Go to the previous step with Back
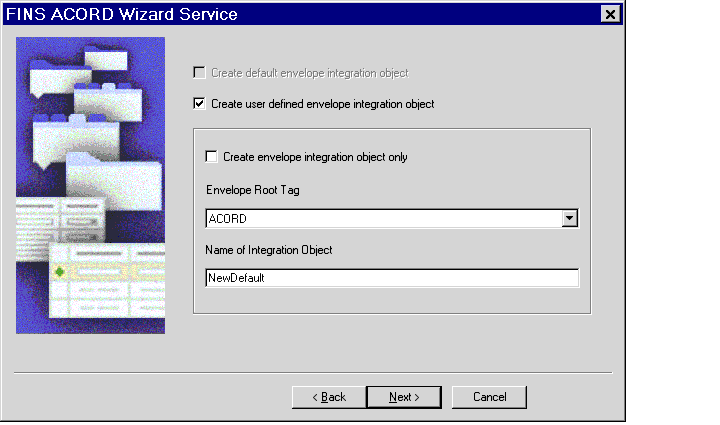This screenshot has width=720, height=425. [329, 397]
